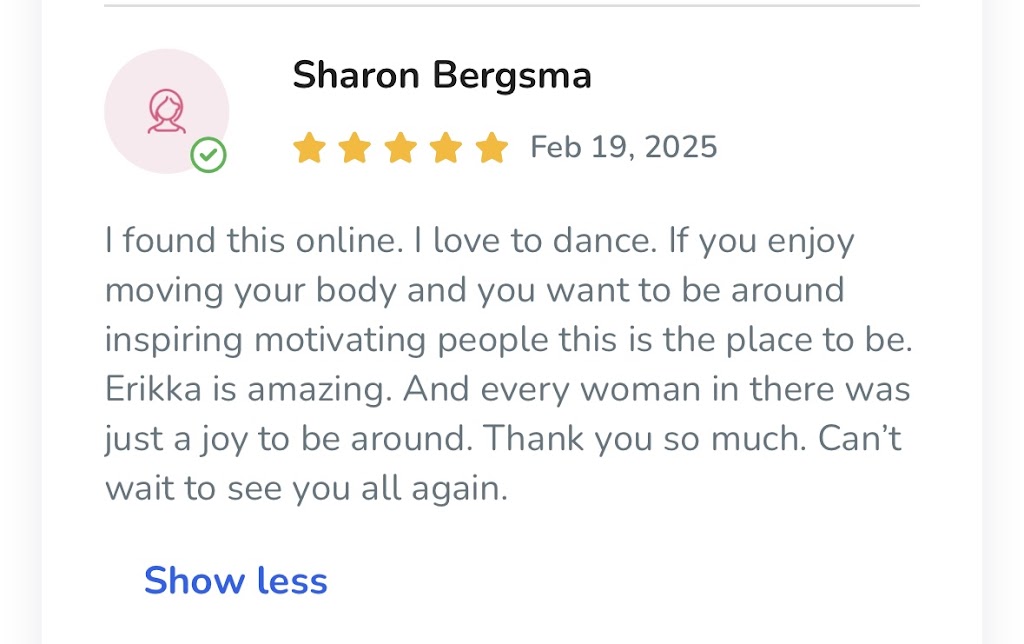Click the first rating star
1024x644 pixels.
pyautogui.click(x=309, y=148)
